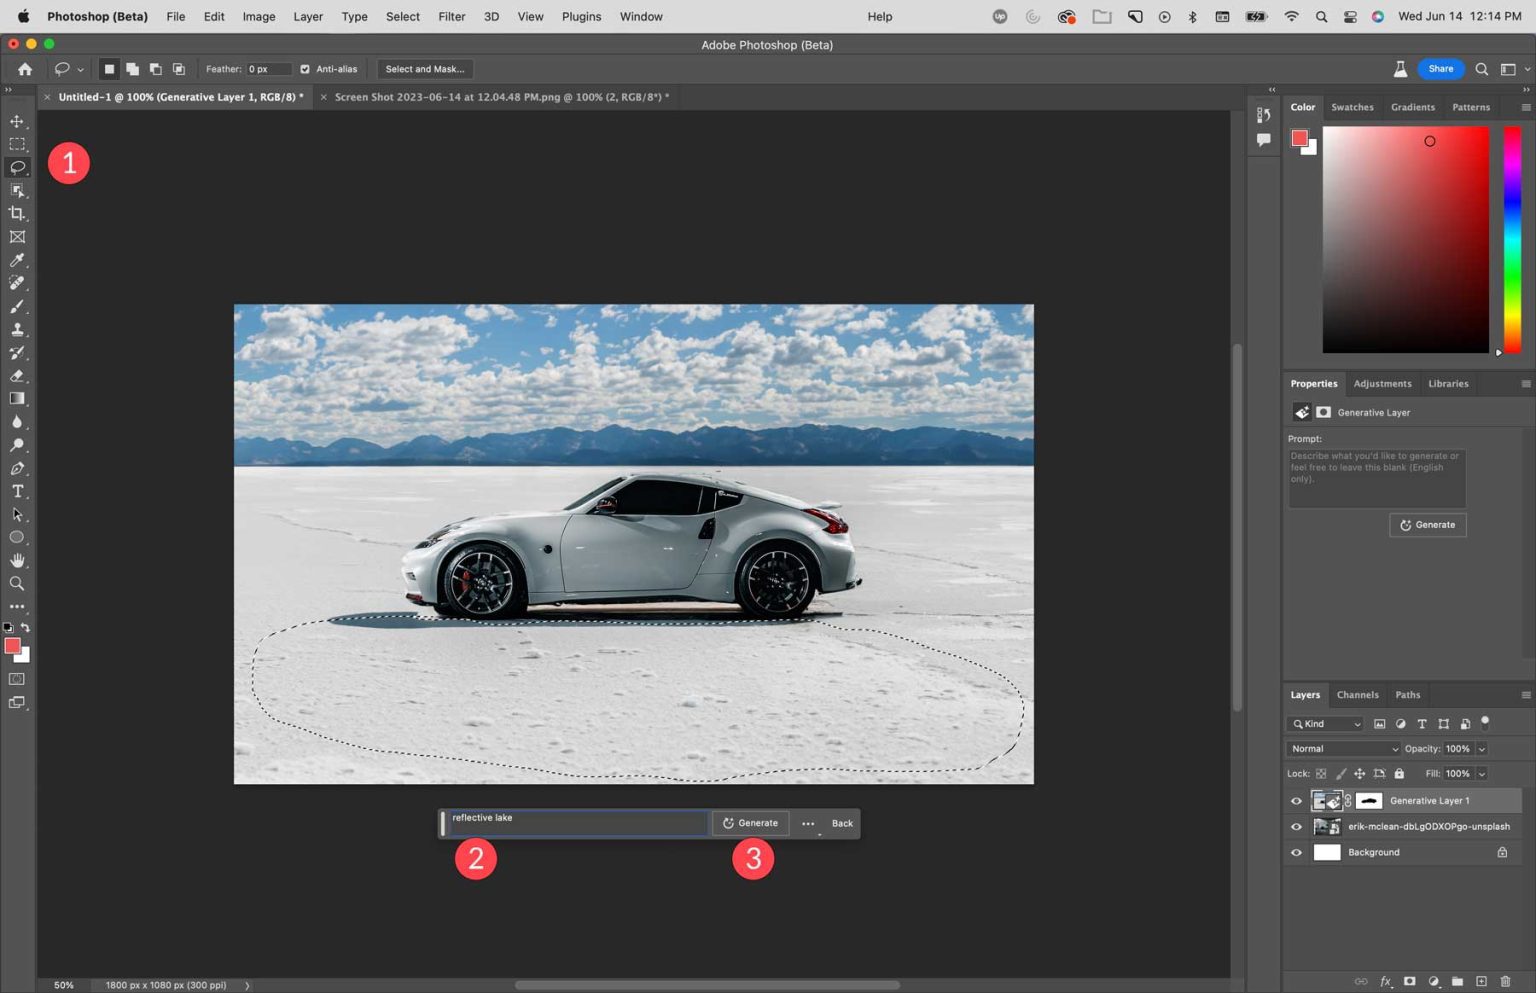
Task: Select the Lasso tool in the toolbar
Action: [17, 167]
